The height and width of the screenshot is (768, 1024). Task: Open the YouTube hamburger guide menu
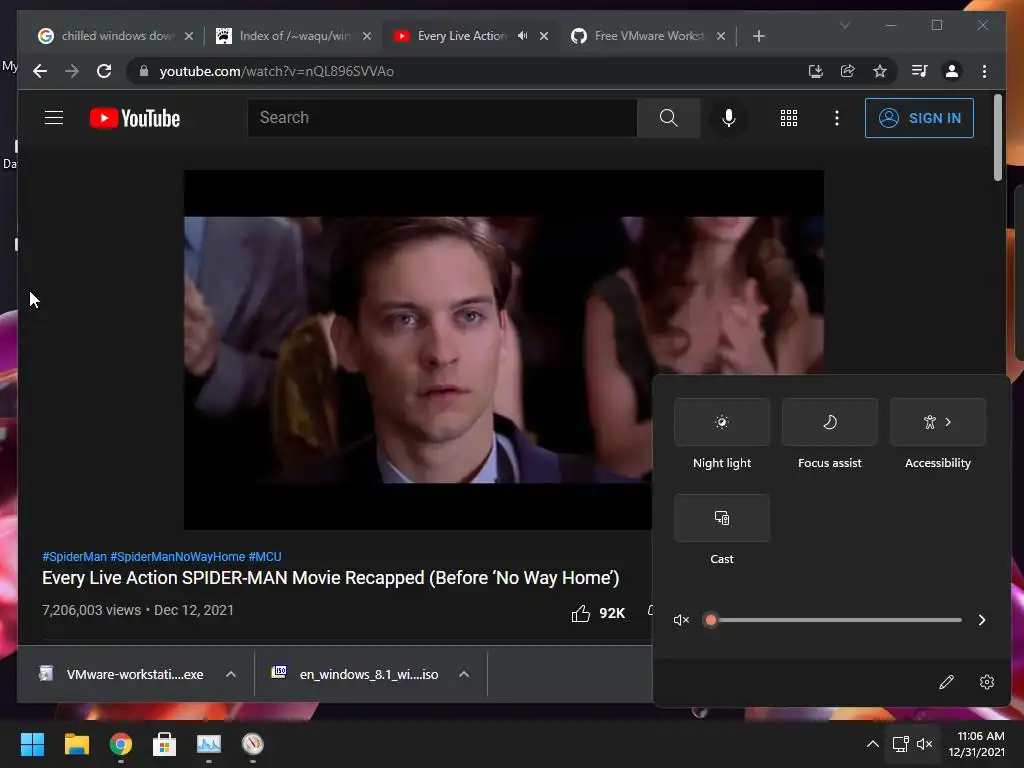pos(54,118)
